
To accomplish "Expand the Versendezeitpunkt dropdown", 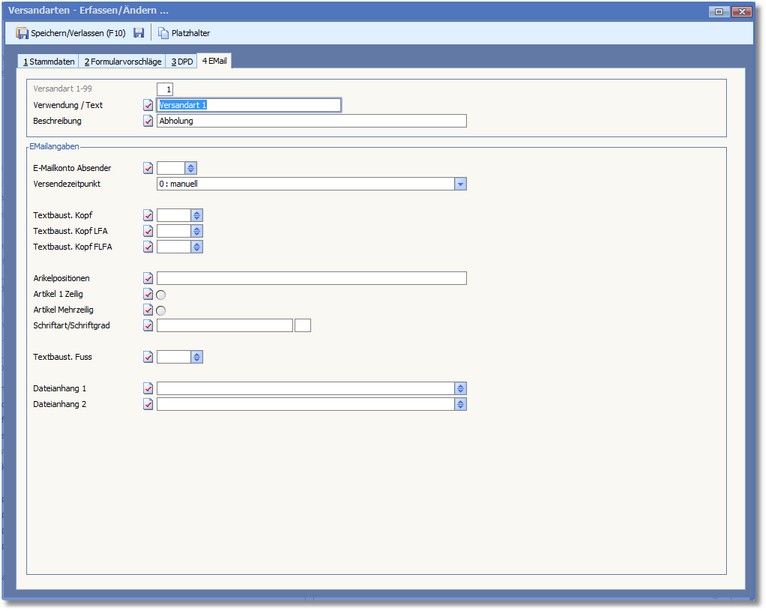I will pos(460,184).
